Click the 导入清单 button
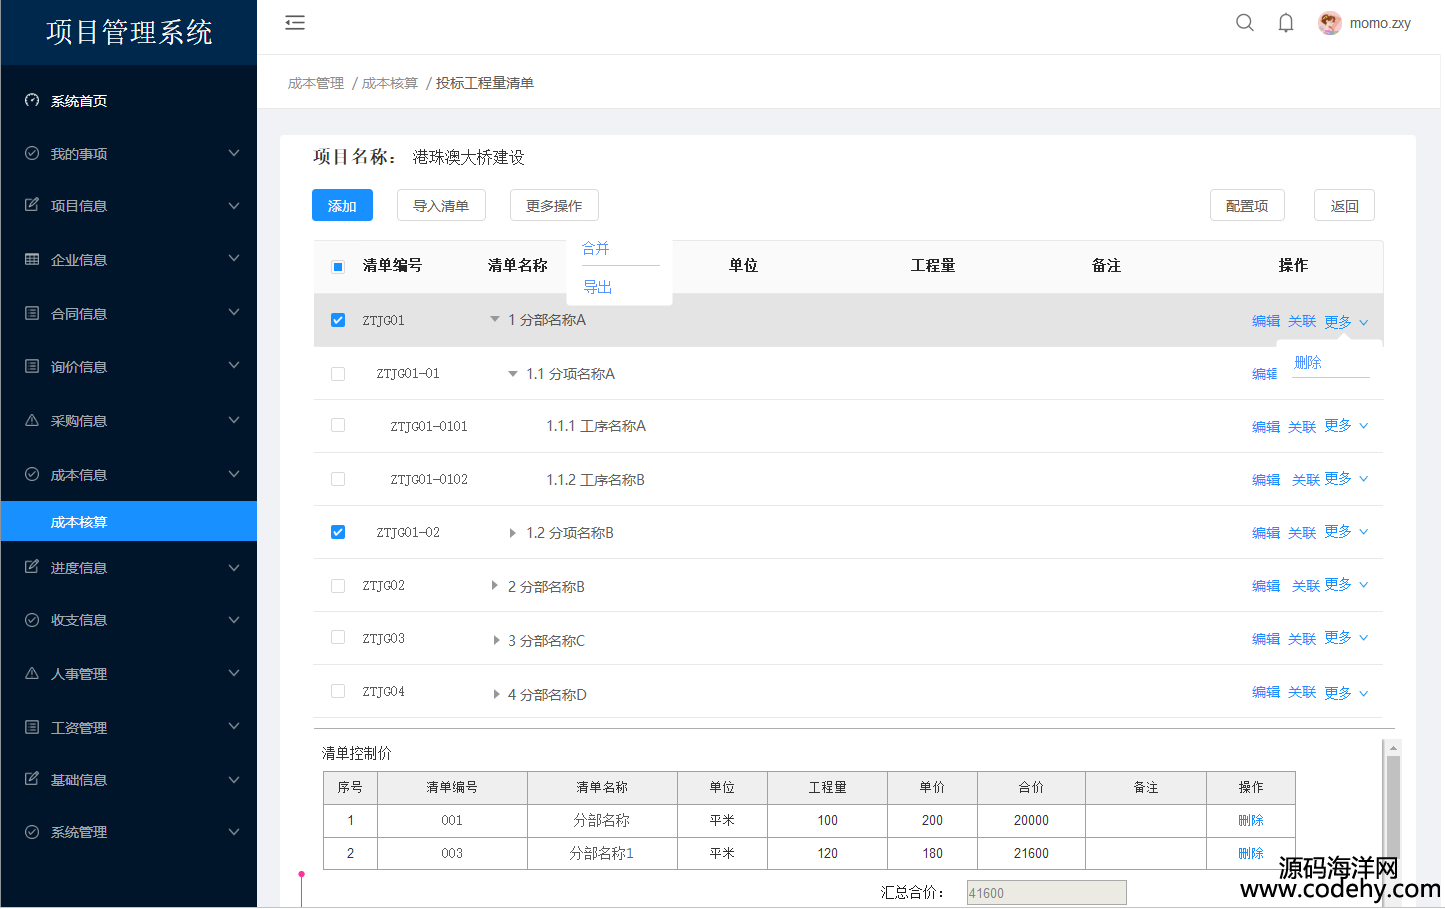 (441, 205)
